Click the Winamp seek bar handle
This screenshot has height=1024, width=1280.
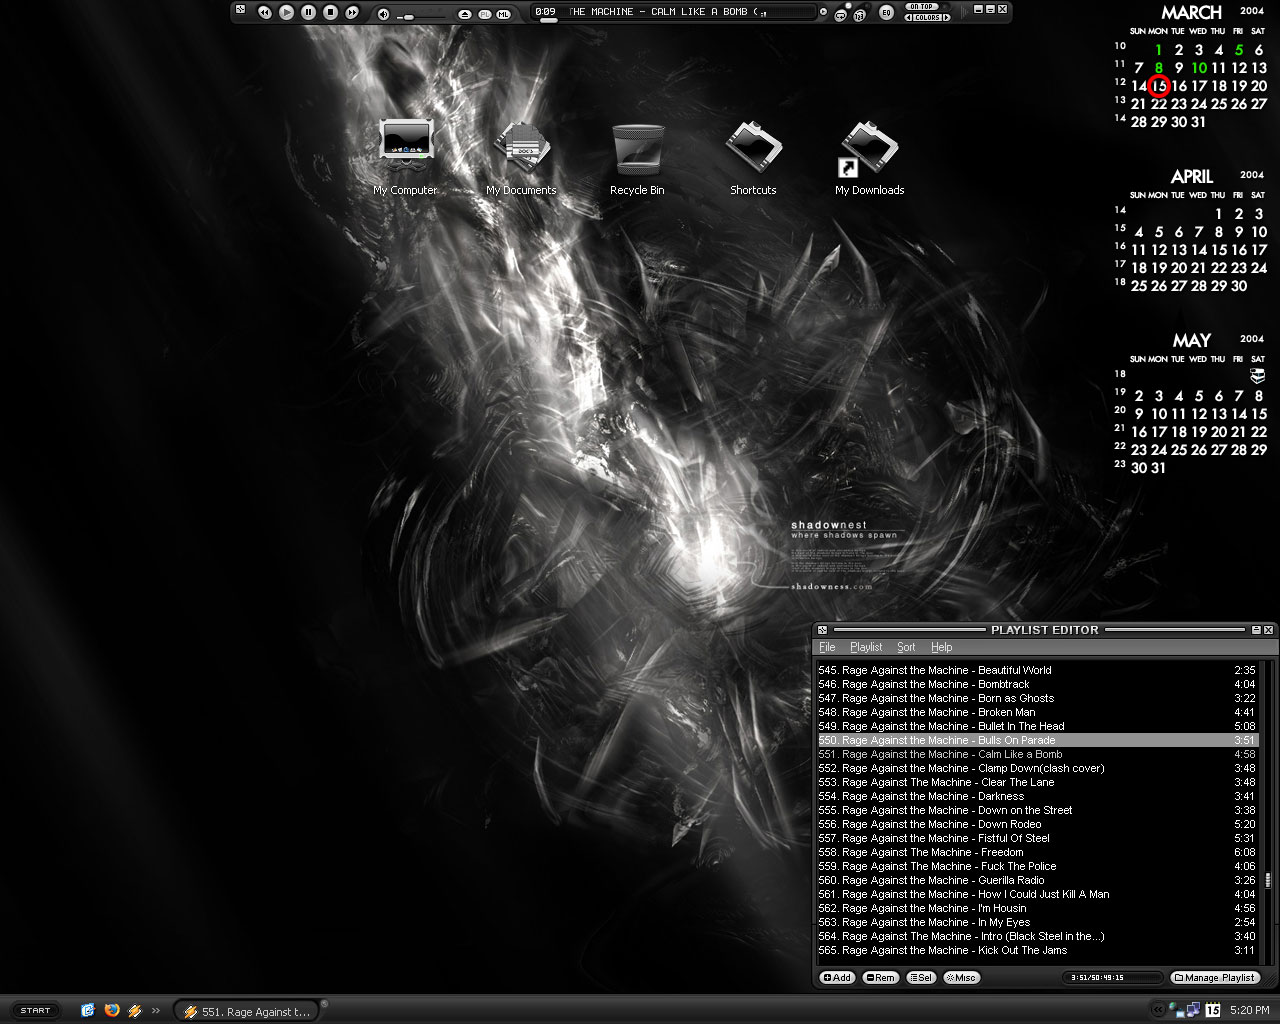pos(548,20)
